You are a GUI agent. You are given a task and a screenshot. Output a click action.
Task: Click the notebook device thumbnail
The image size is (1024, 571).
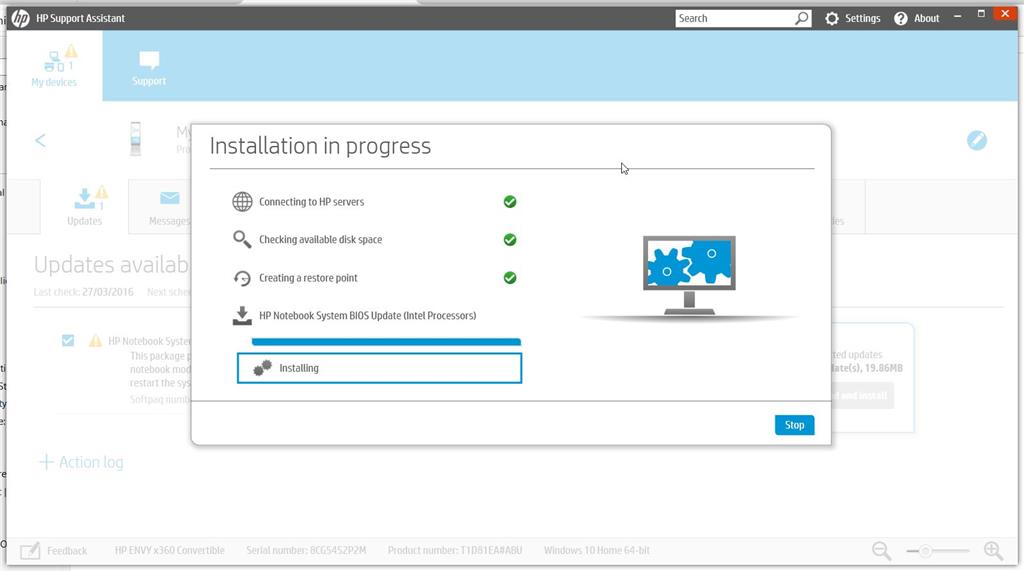[135, 138]
